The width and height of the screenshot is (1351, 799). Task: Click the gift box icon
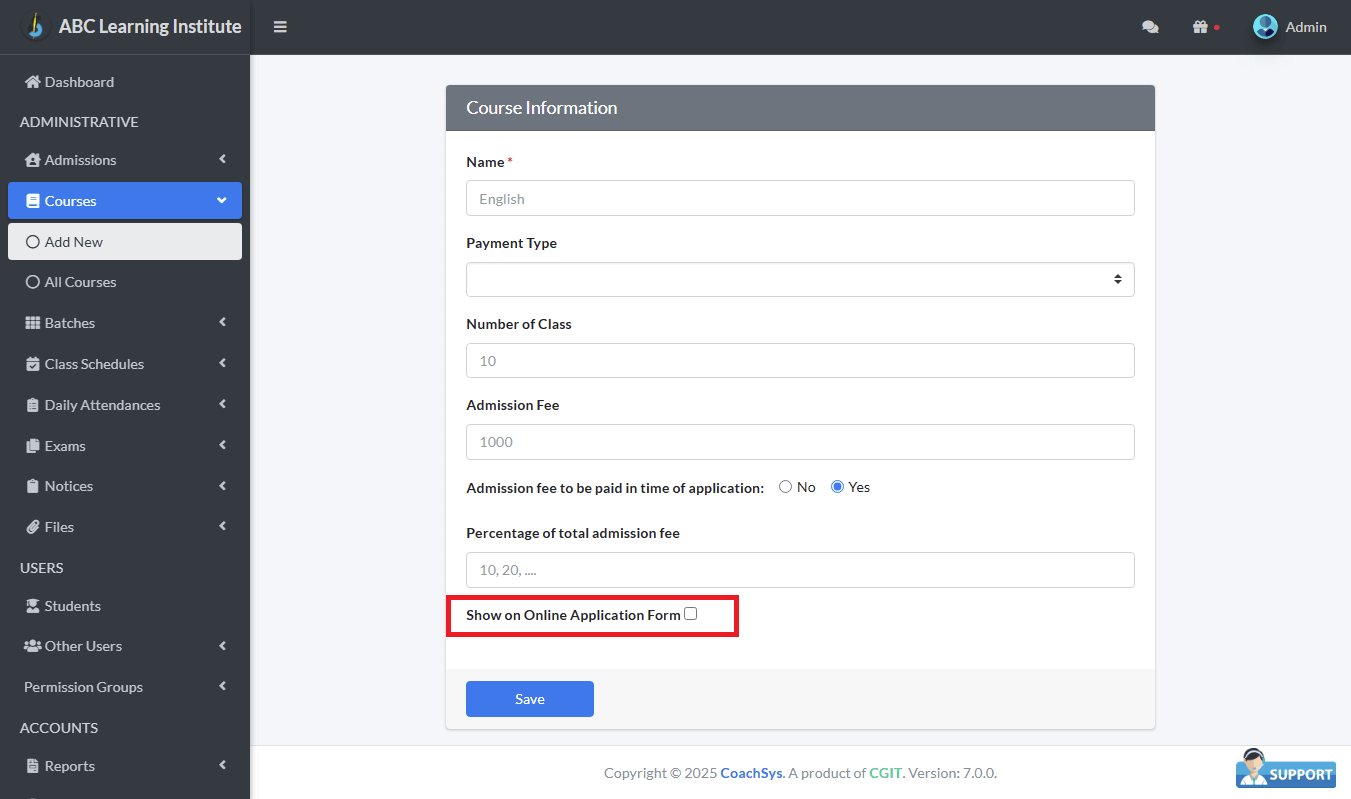1200,27
